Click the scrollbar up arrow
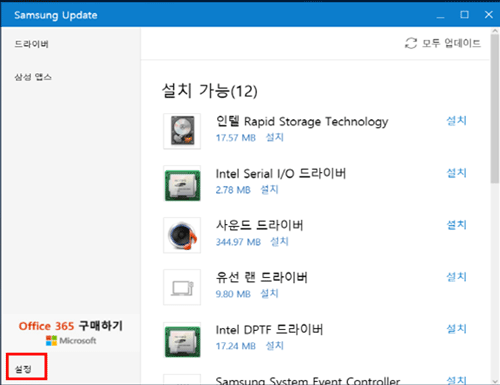 click(x=495, y=31)
